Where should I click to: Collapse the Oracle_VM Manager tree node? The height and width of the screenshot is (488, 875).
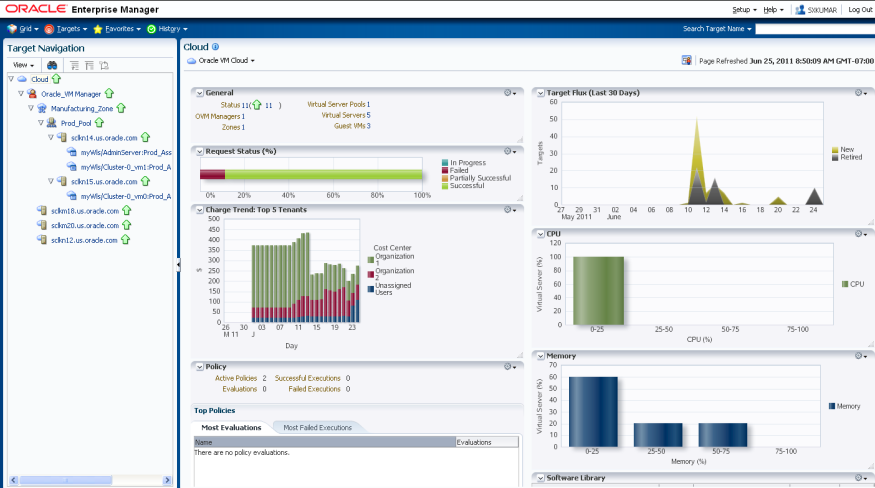[x=21, y=94]
